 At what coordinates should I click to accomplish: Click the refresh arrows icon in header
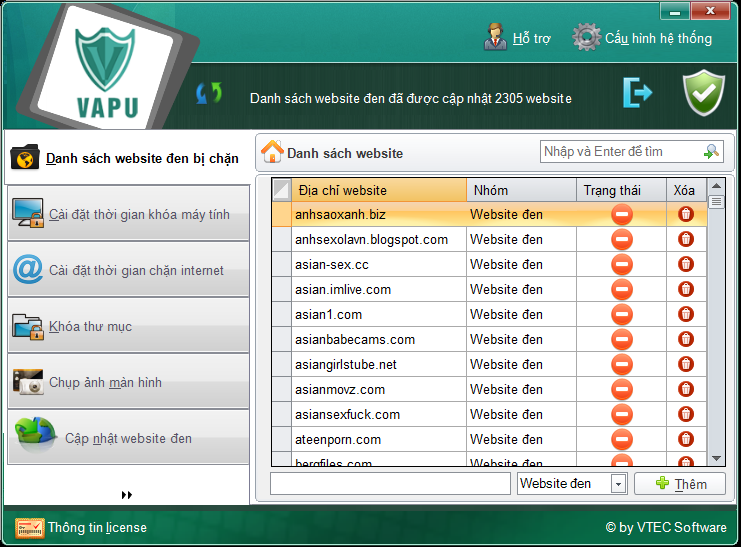(209, 94)
